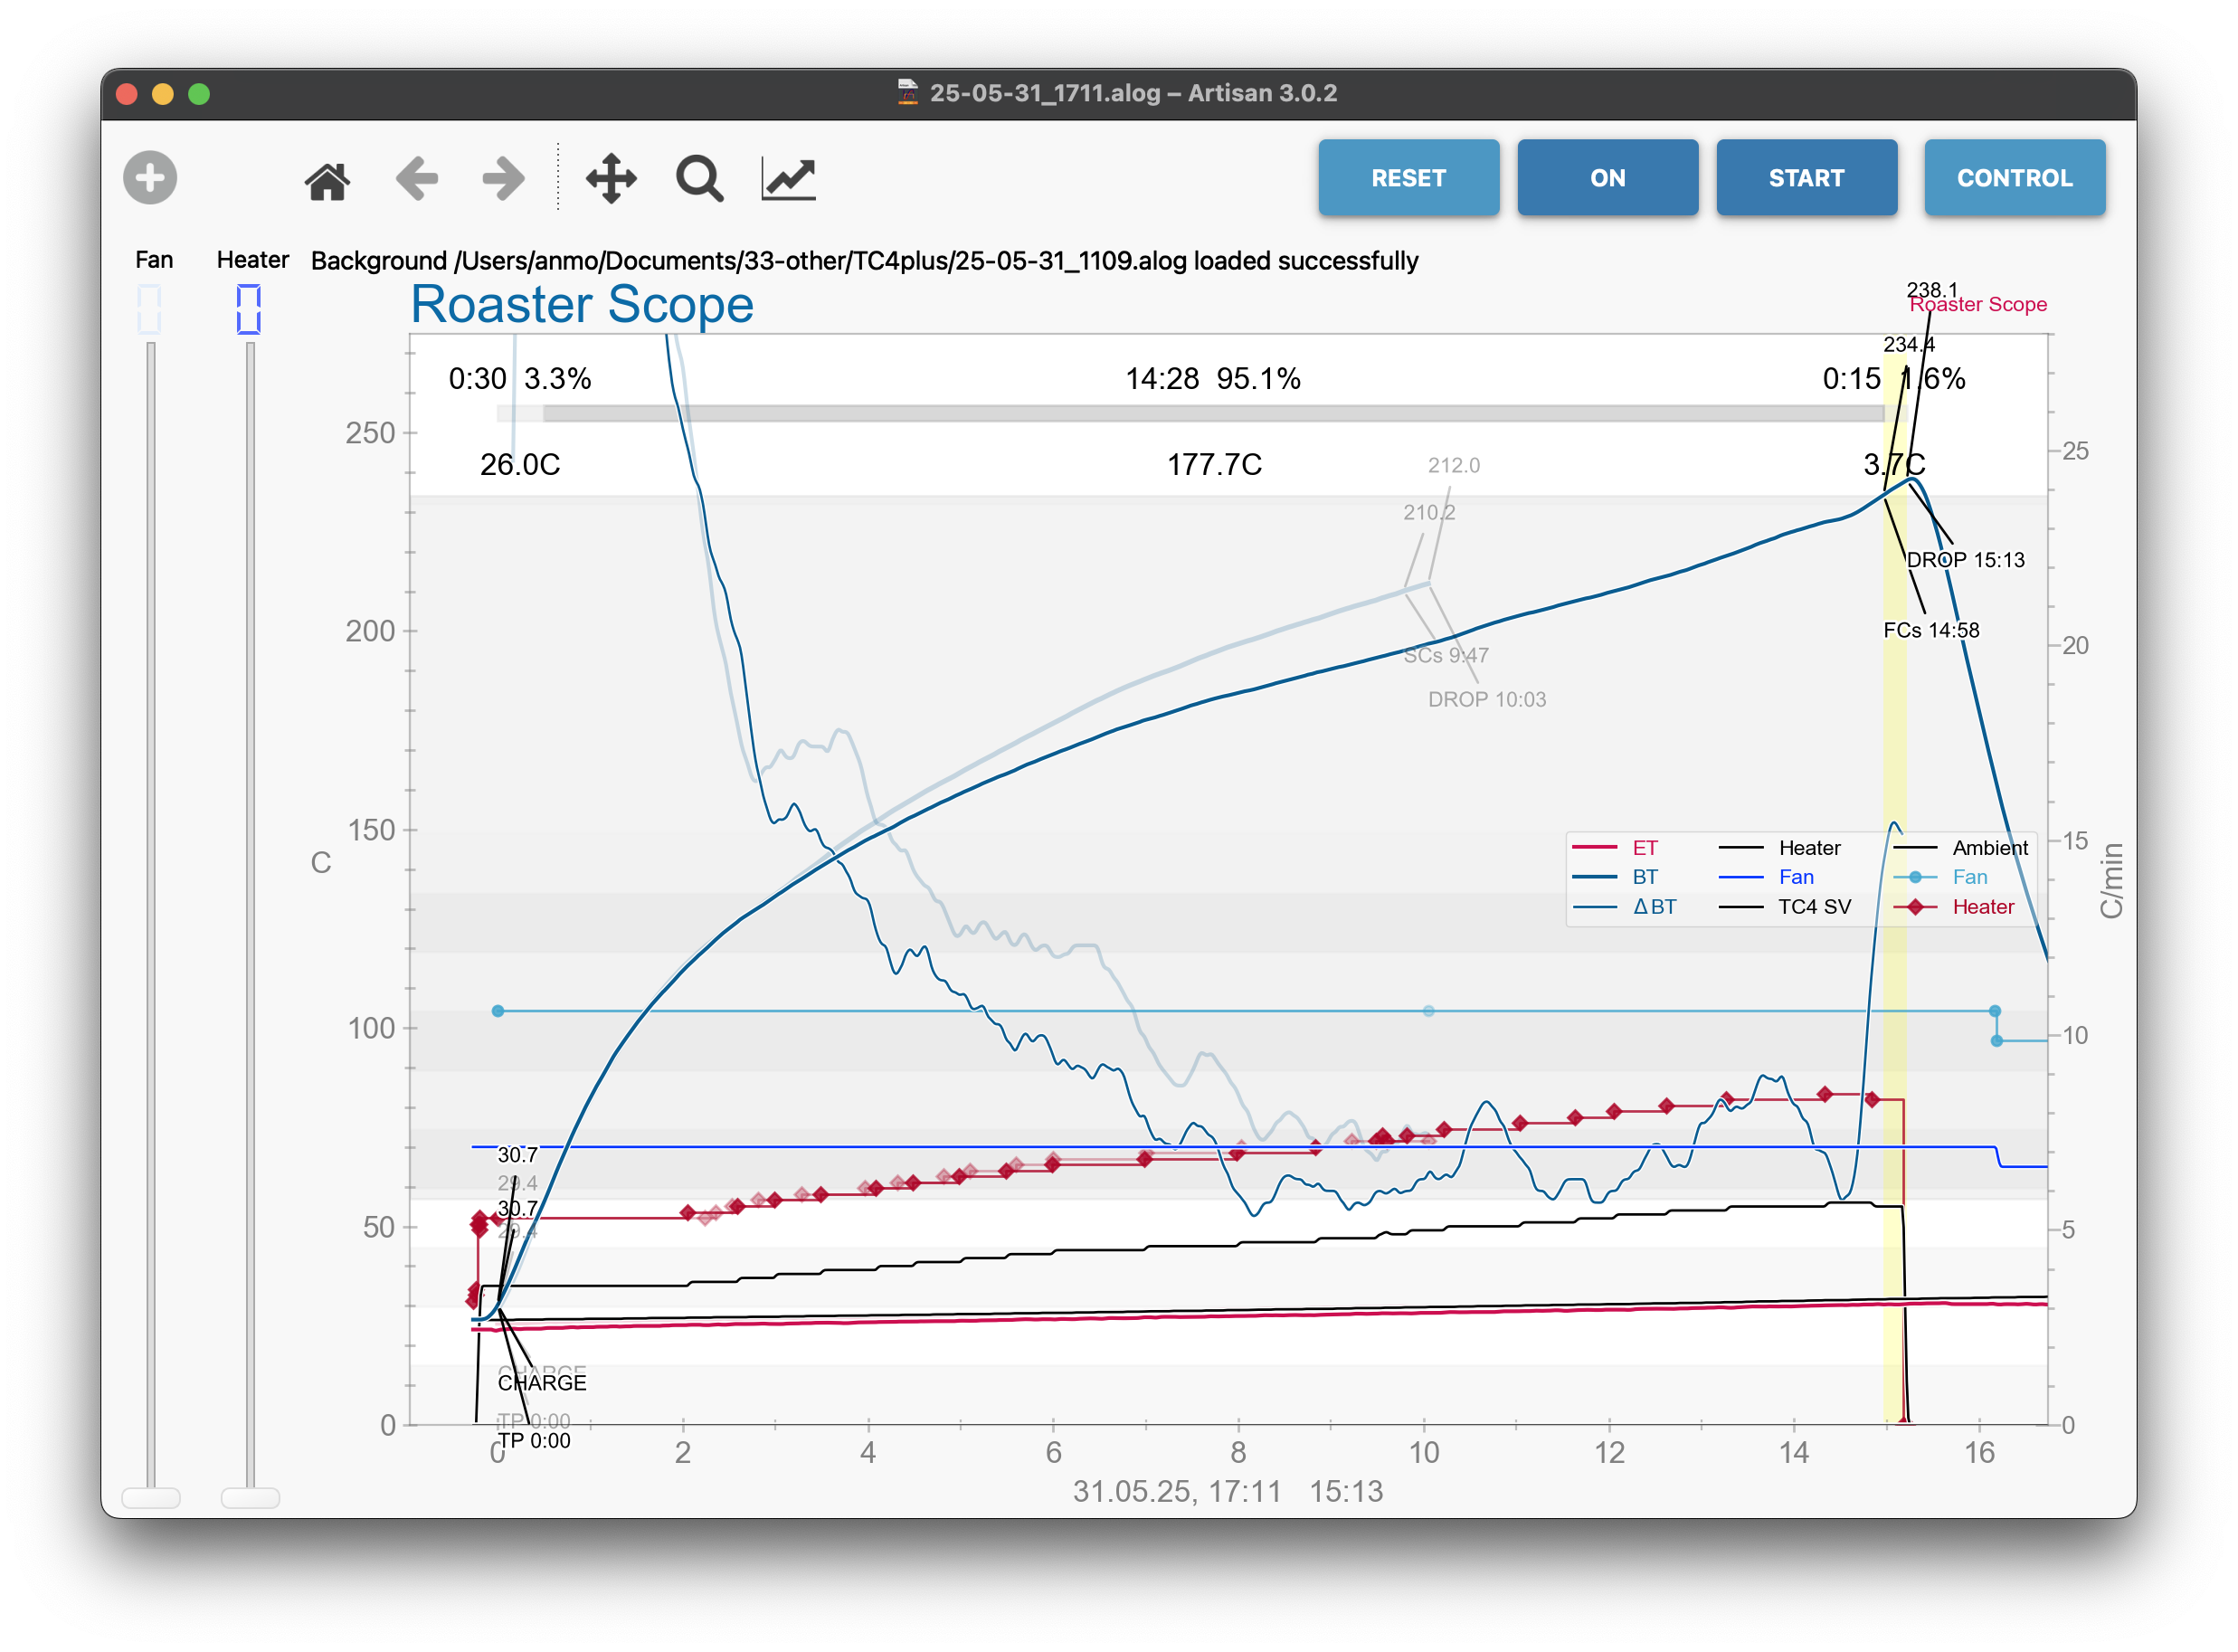Click the ON button
Screen dimensions: 2238x1652
click(1607, 178)
